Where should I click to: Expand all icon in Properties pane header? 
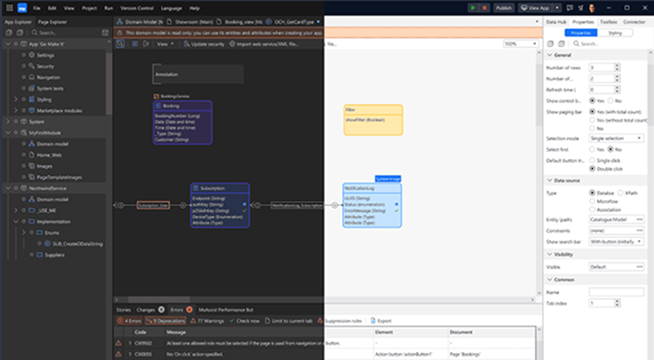click(561, 44)
